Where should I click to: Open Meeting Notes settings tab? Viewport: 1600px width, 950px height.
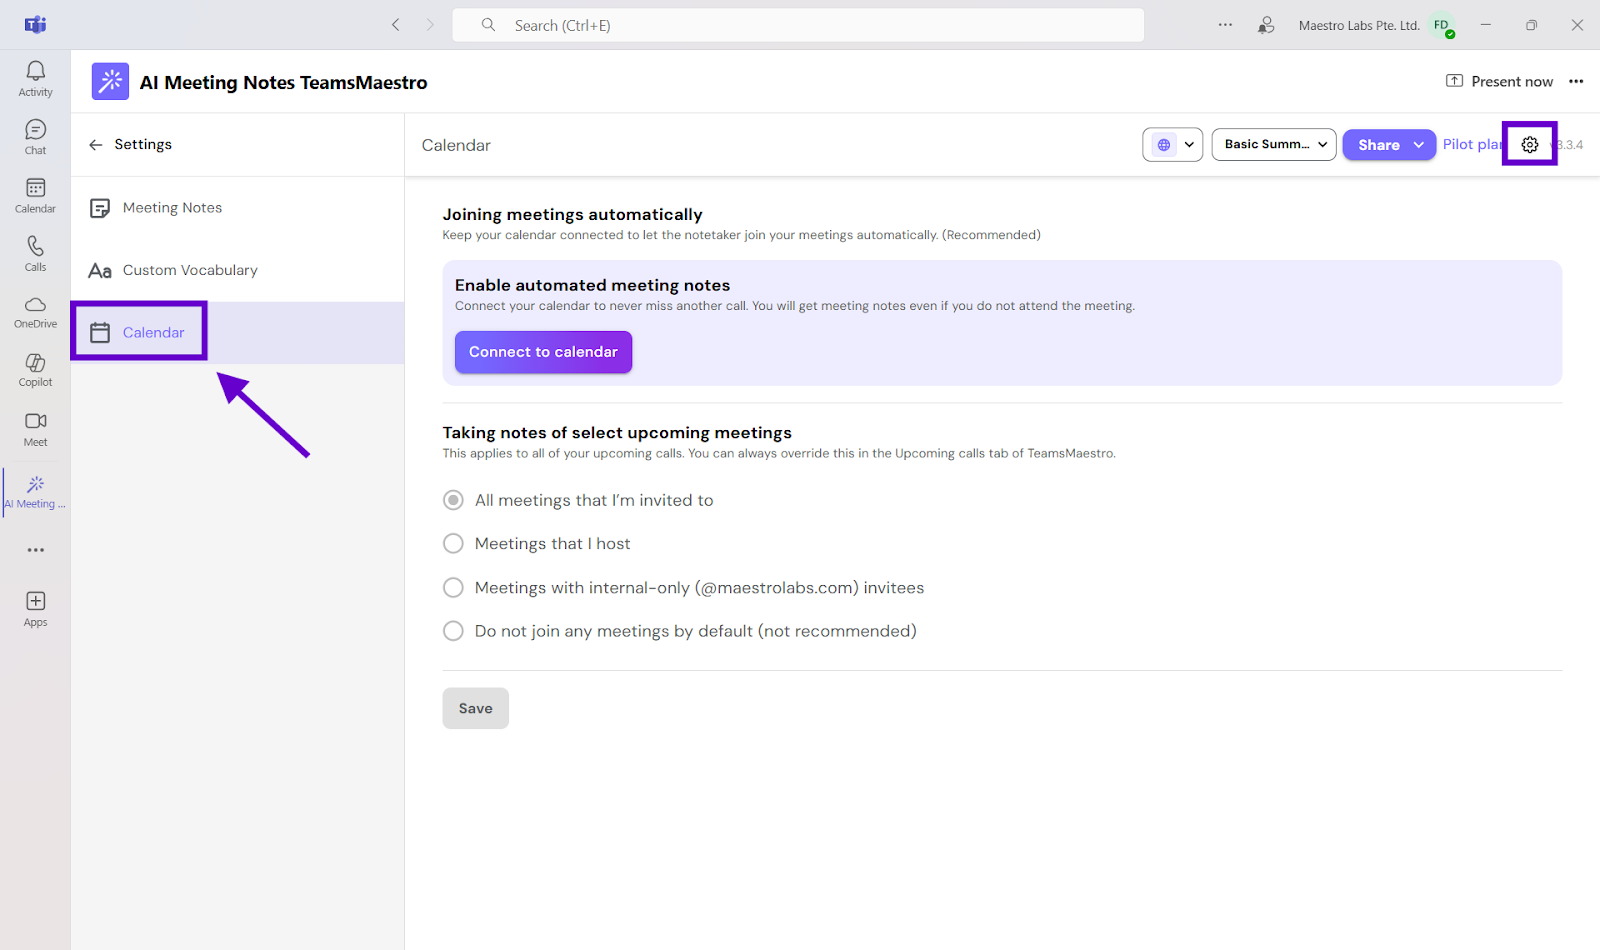coord(238,208)
